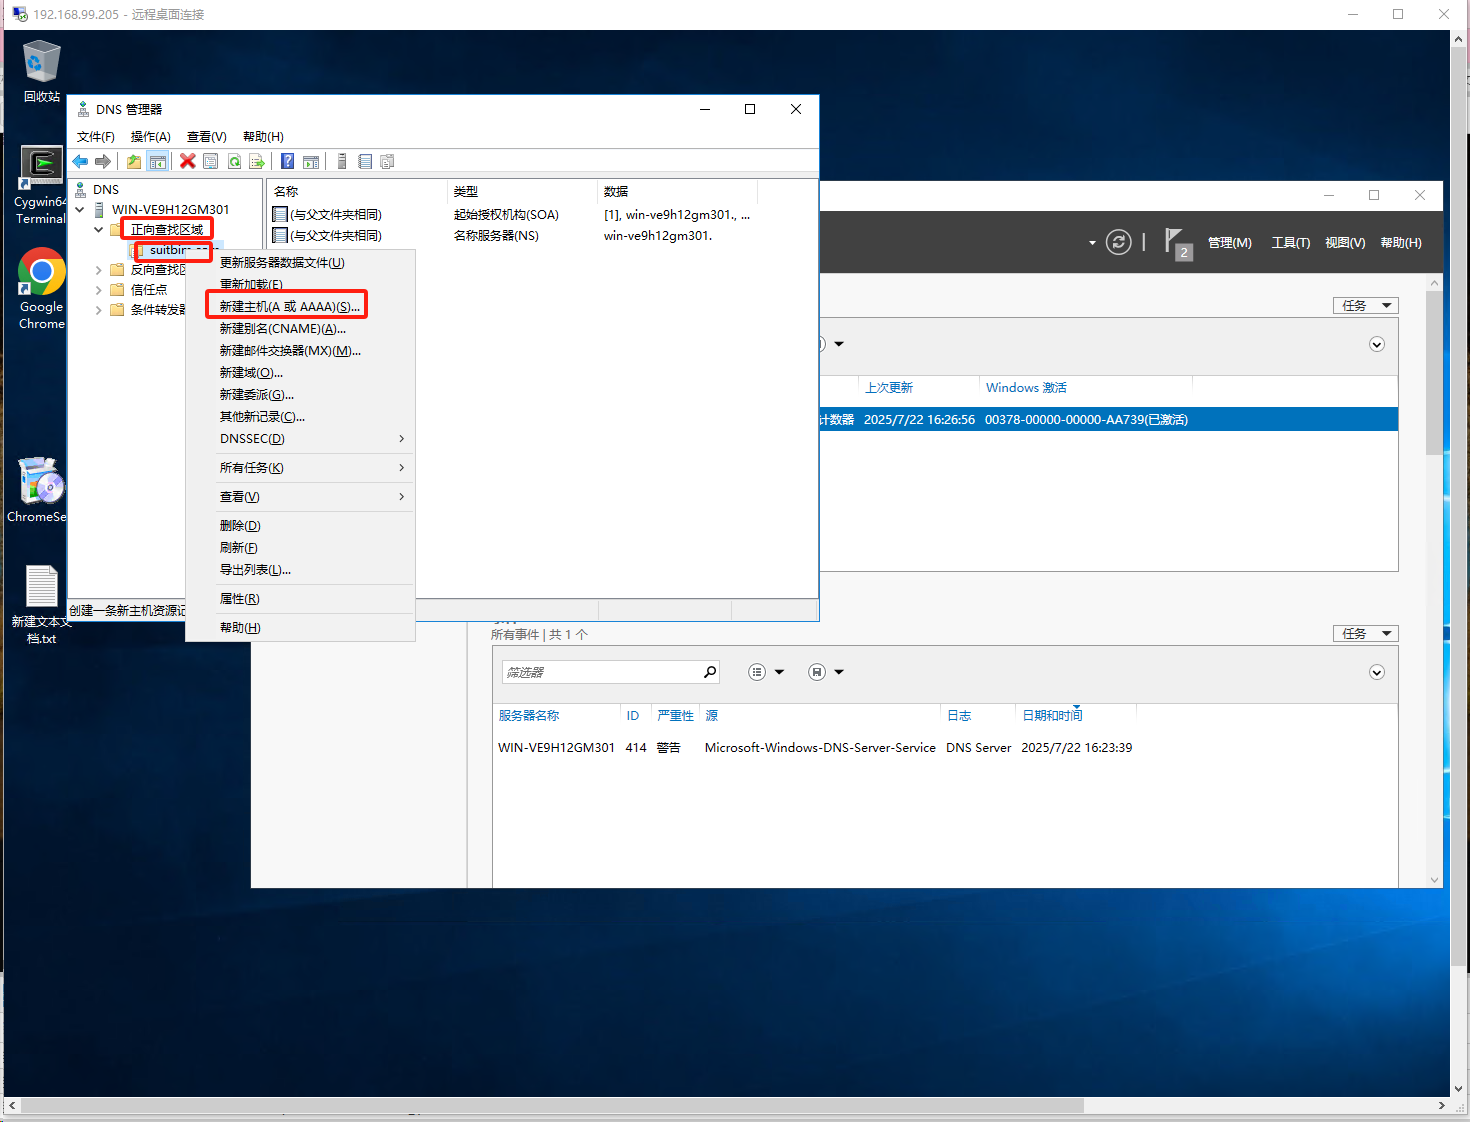Open the upper 任务 dropdown in Server Manager
Image resolution: width=1470 pixels, height=1122 pixels.
(x=1365, y=305)
